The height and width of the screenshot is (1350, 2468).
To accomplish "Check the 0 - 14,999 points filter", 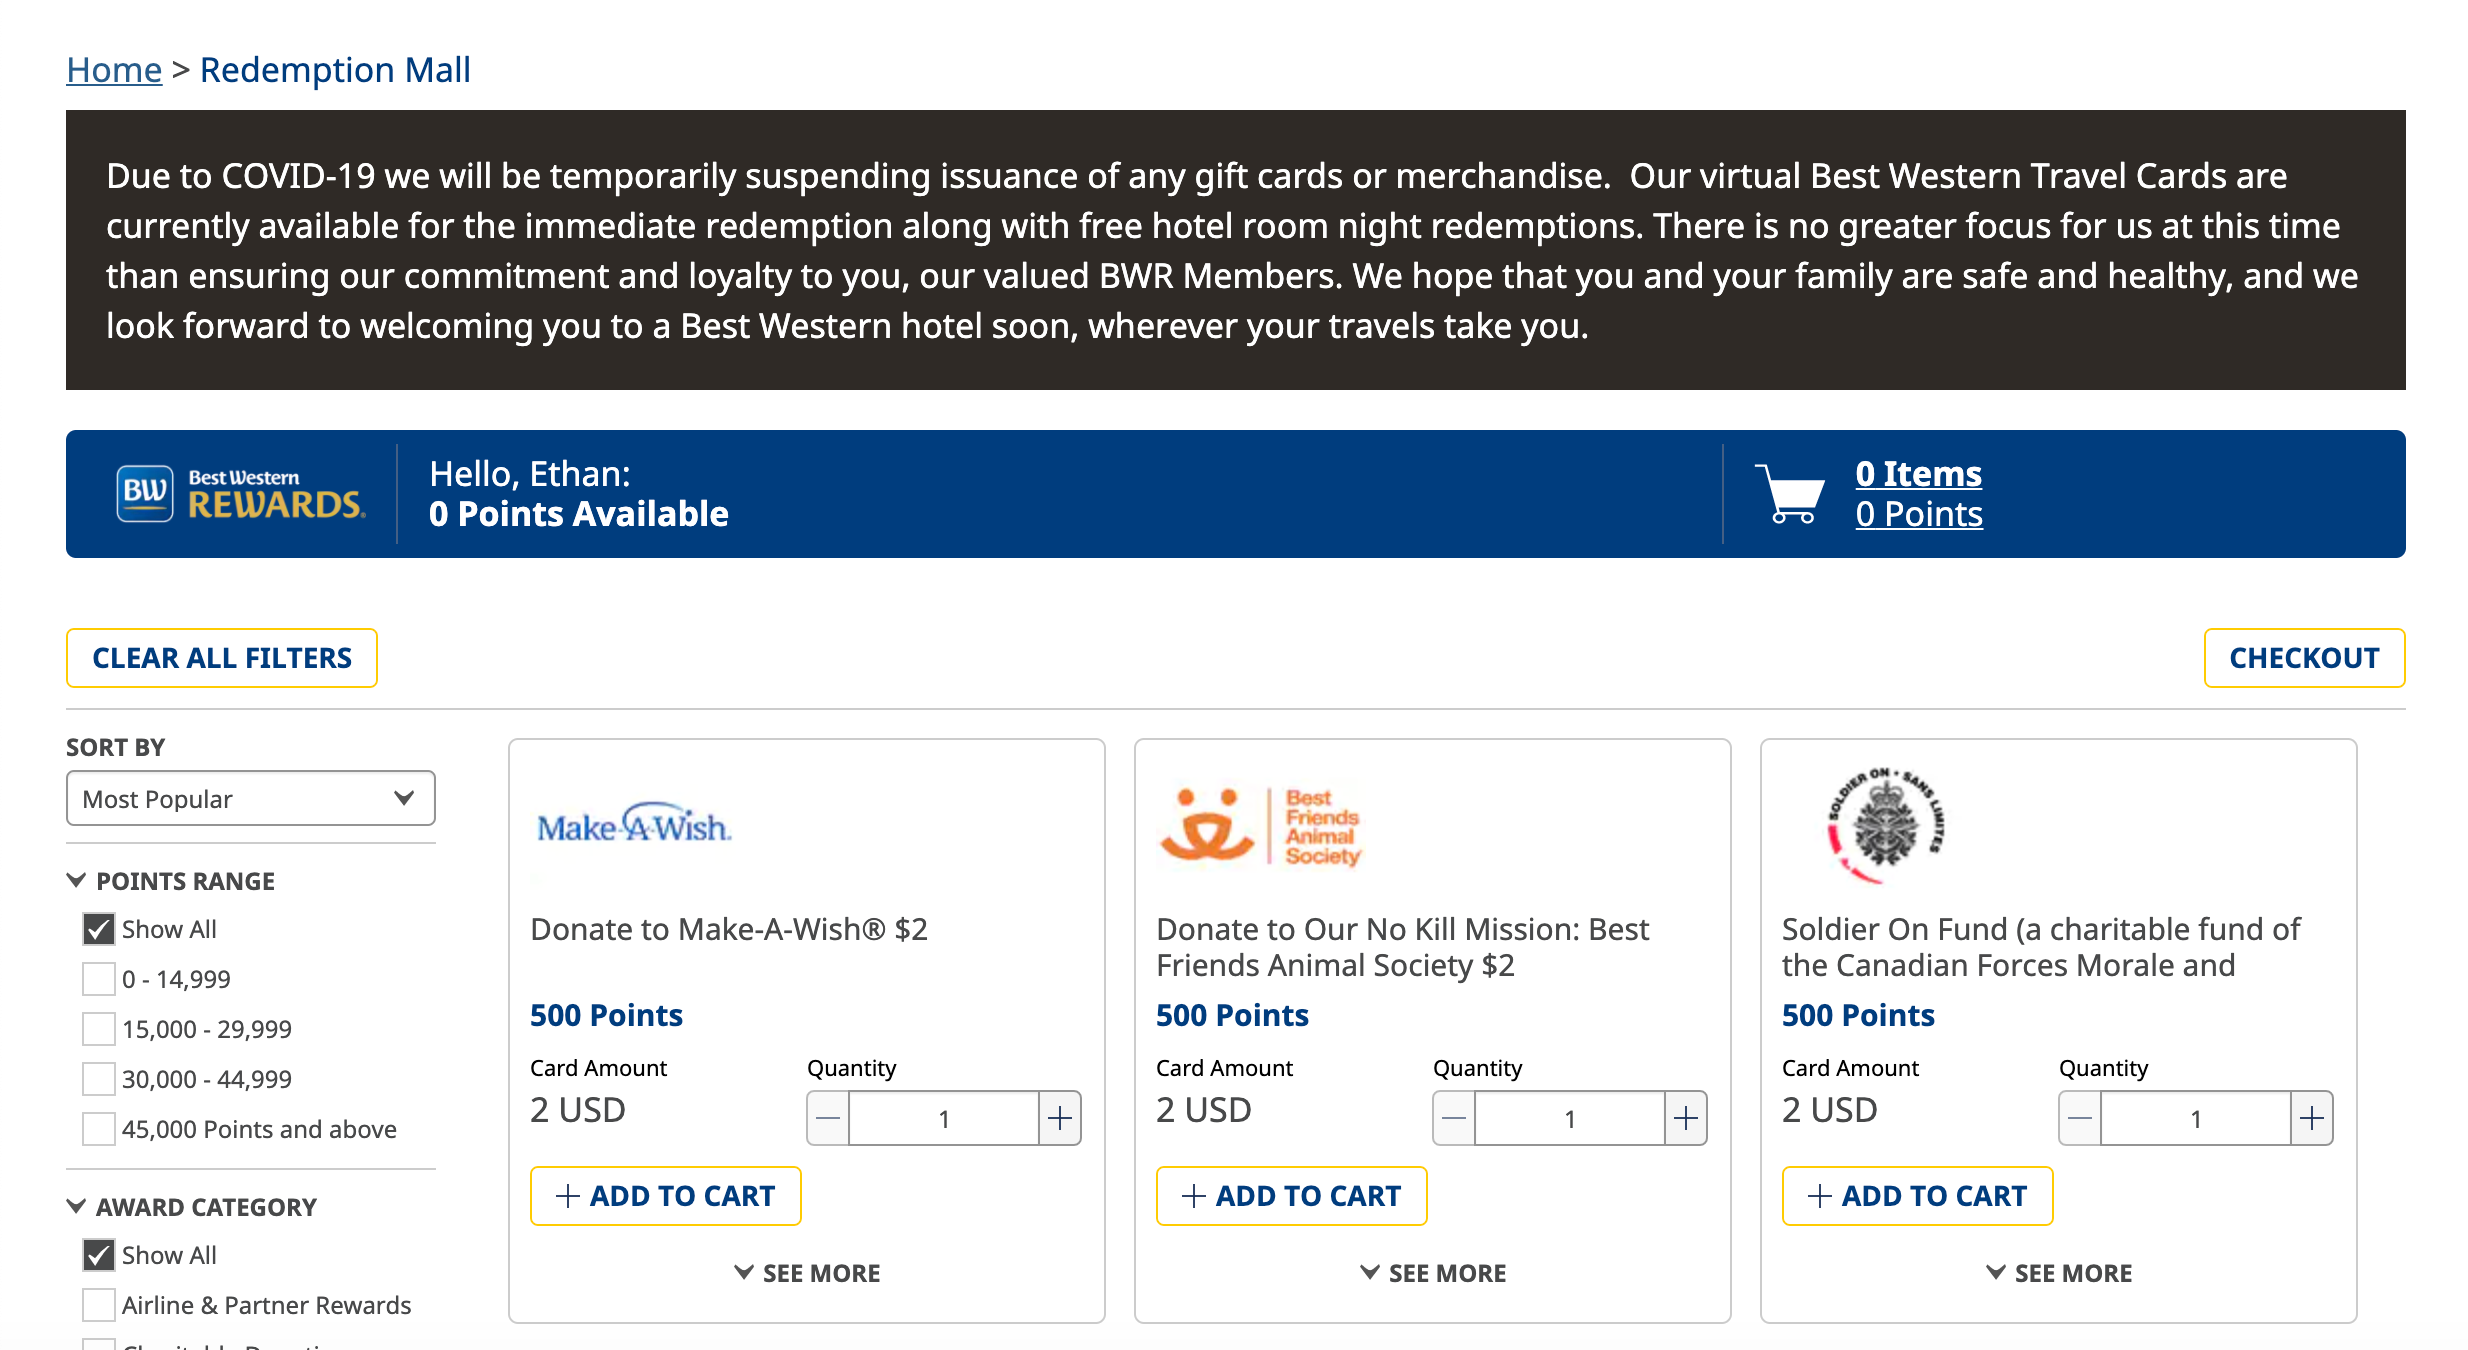I will coord(98,979).
